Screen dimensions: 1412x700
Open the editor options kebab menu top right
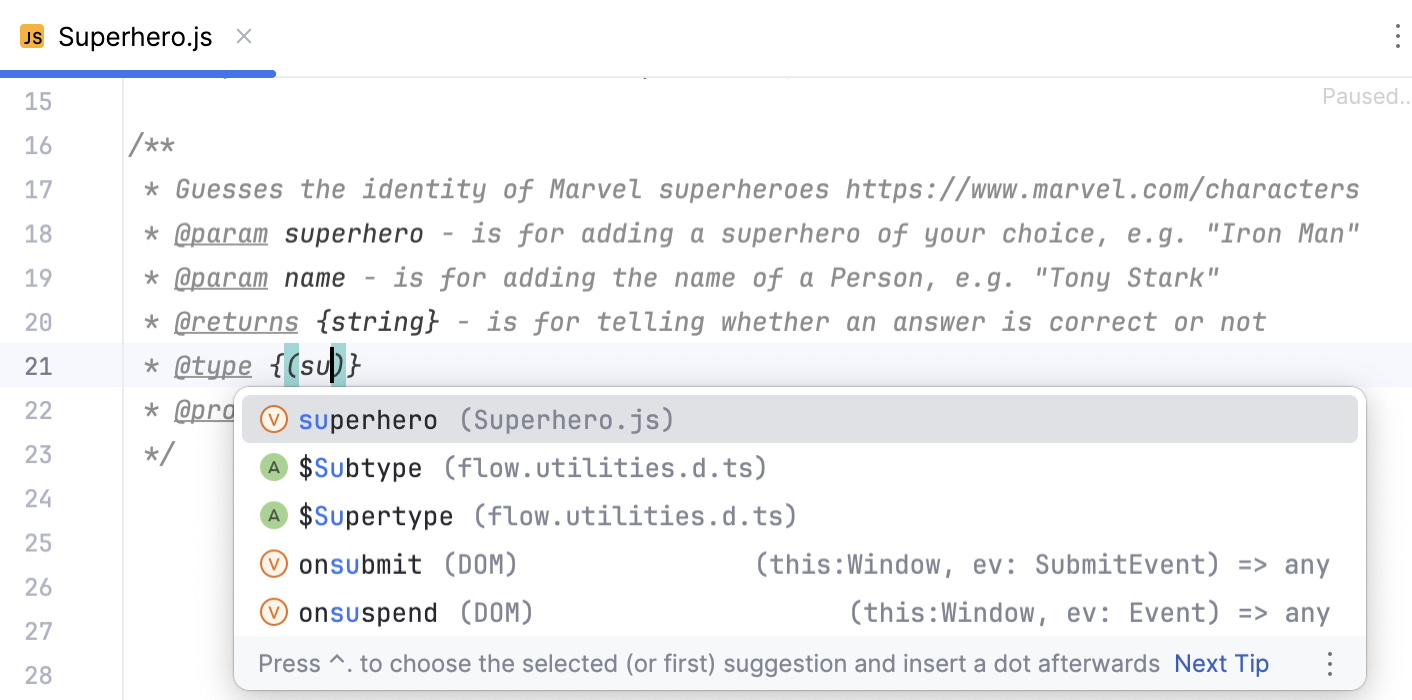1396,36
